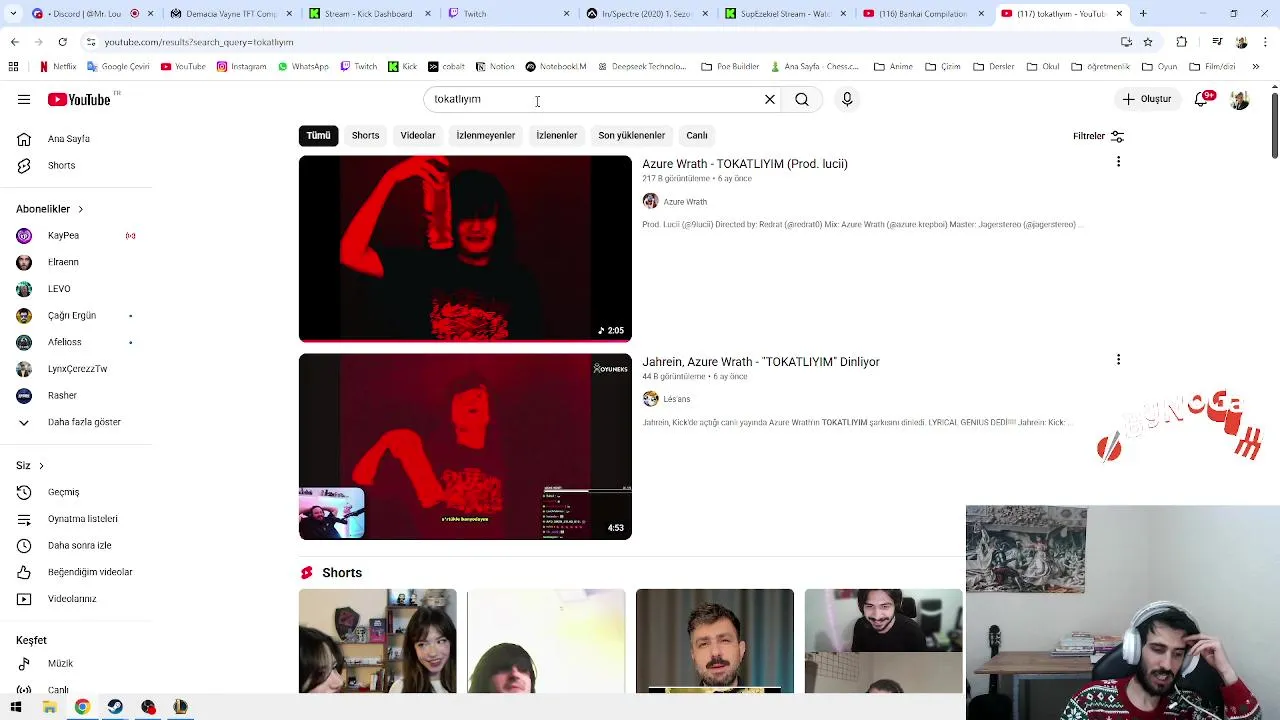Open more options for Azure Wrath video
The width and height of the screenshot is (1280, 720).
pos(1118,162)
